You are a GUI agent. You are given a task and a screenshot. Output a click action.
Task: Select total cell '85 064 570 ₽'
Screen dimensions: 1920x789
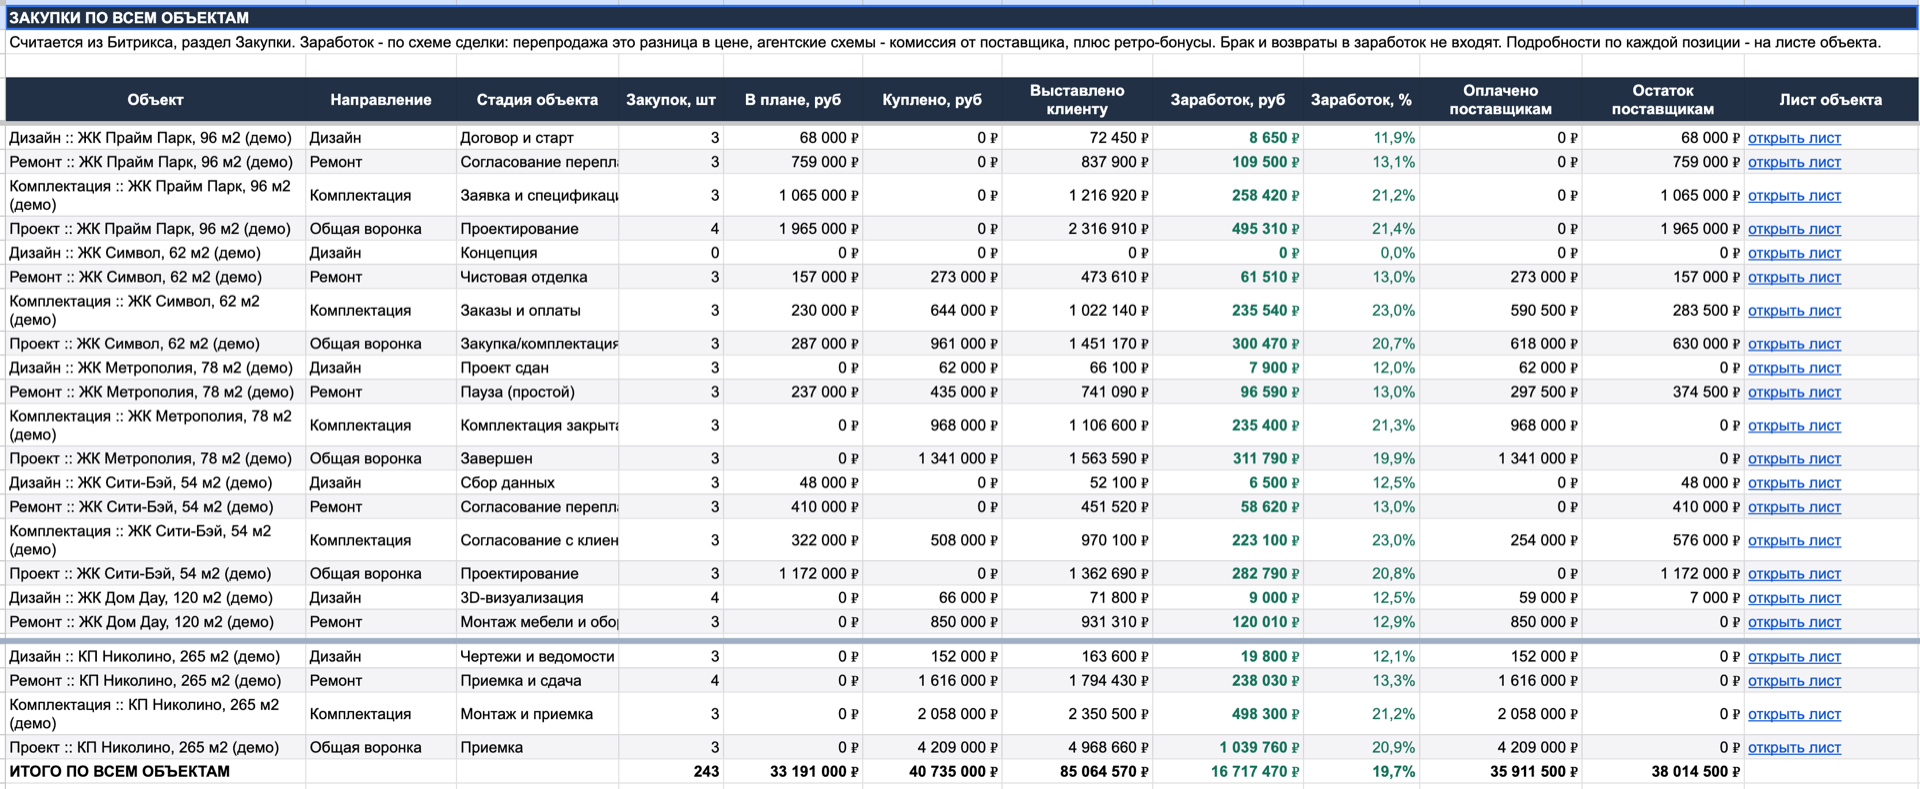coord(1077,772)
